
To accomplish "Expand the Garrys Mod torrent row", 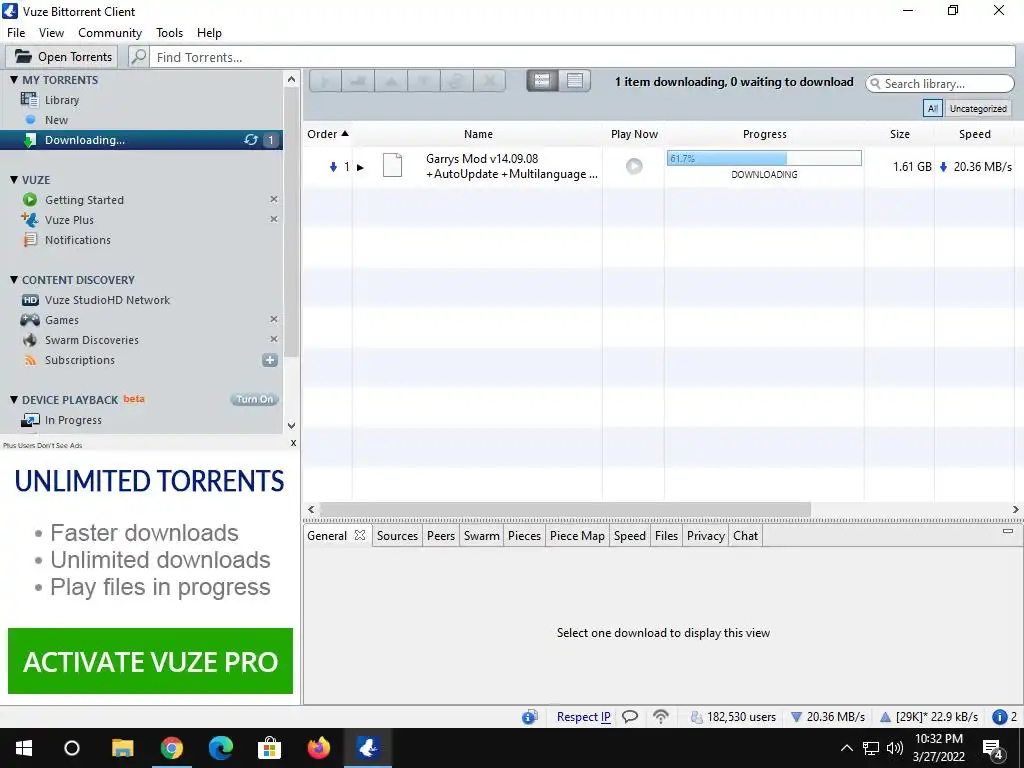I will pos(360,167).
